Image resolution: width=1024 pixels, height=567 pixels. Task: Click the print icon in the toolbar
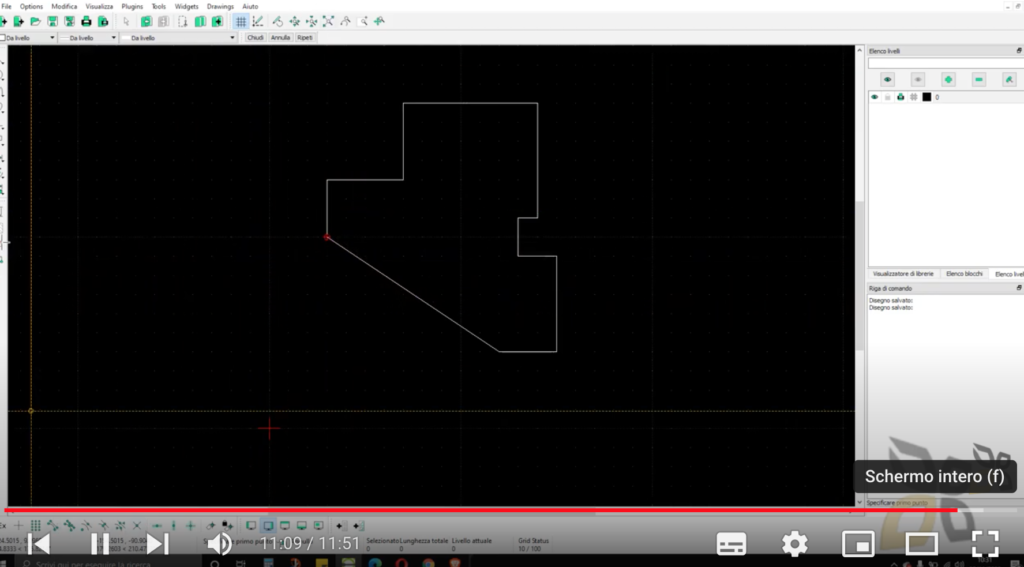(86, 22)
